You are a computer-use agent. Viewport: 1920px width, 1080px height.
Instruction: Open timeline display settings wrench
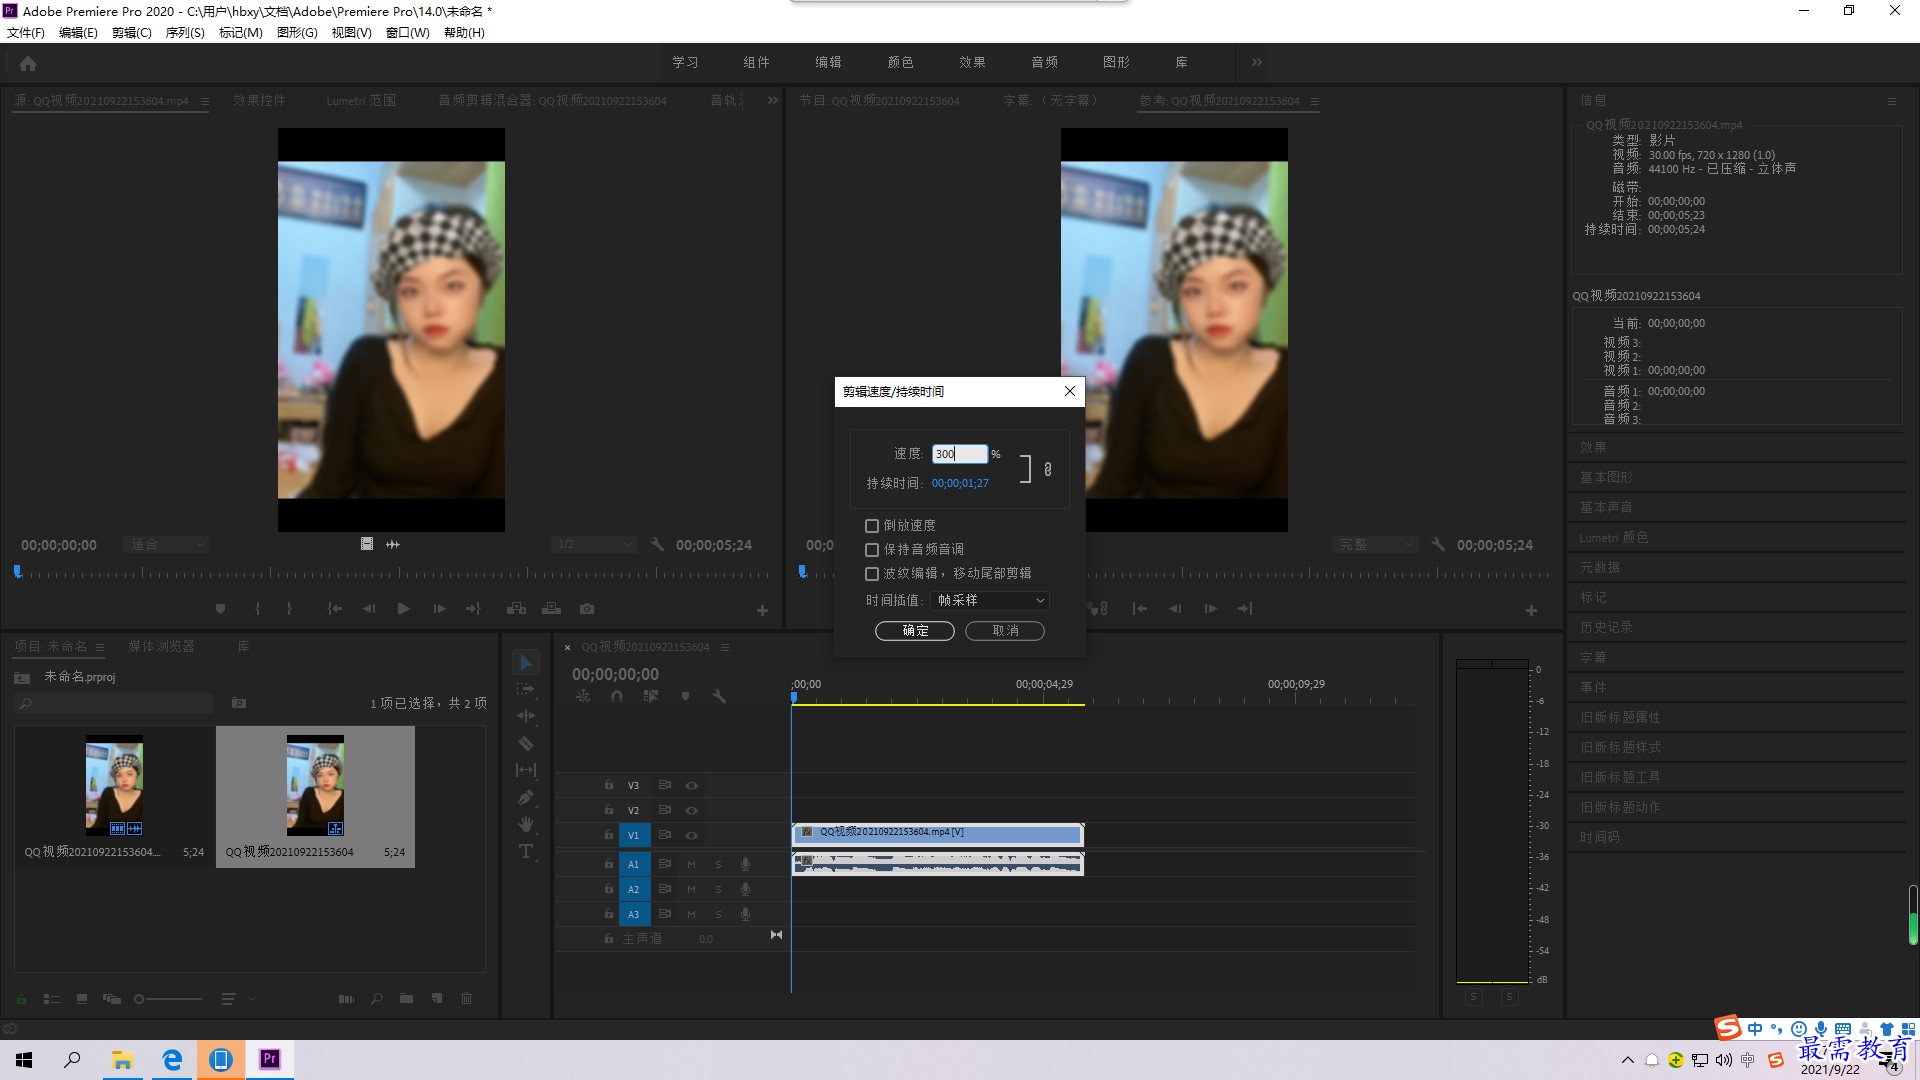[x=719, y=696]
